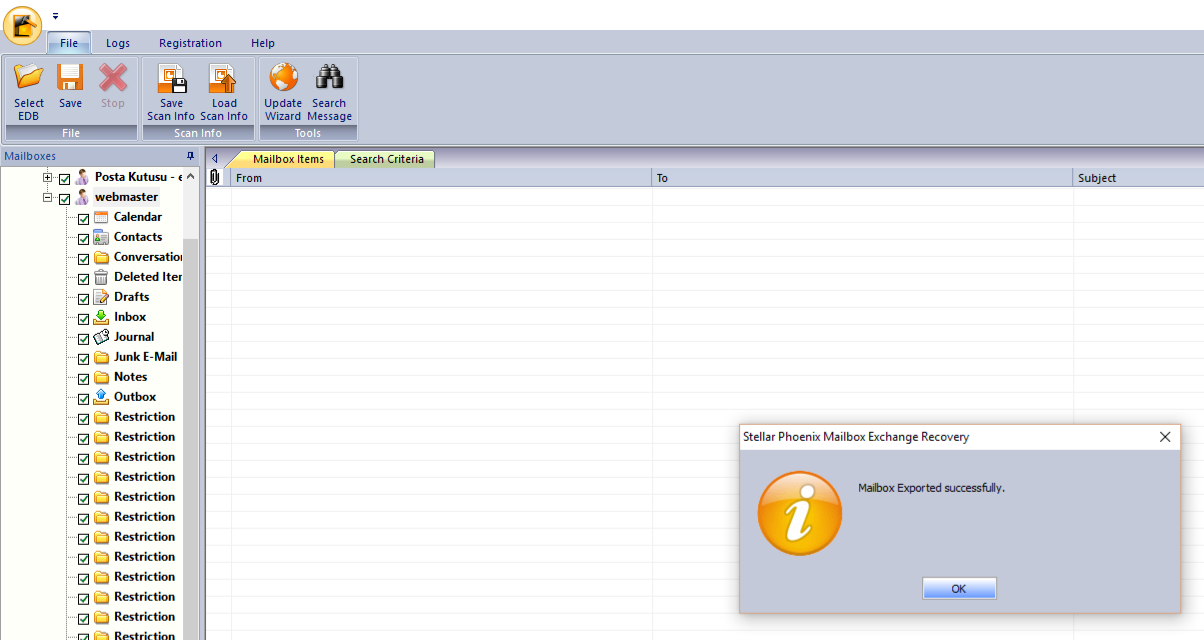
Task: Click the 'Mailboxes' panel title text
Action: [x=30, y=156]
